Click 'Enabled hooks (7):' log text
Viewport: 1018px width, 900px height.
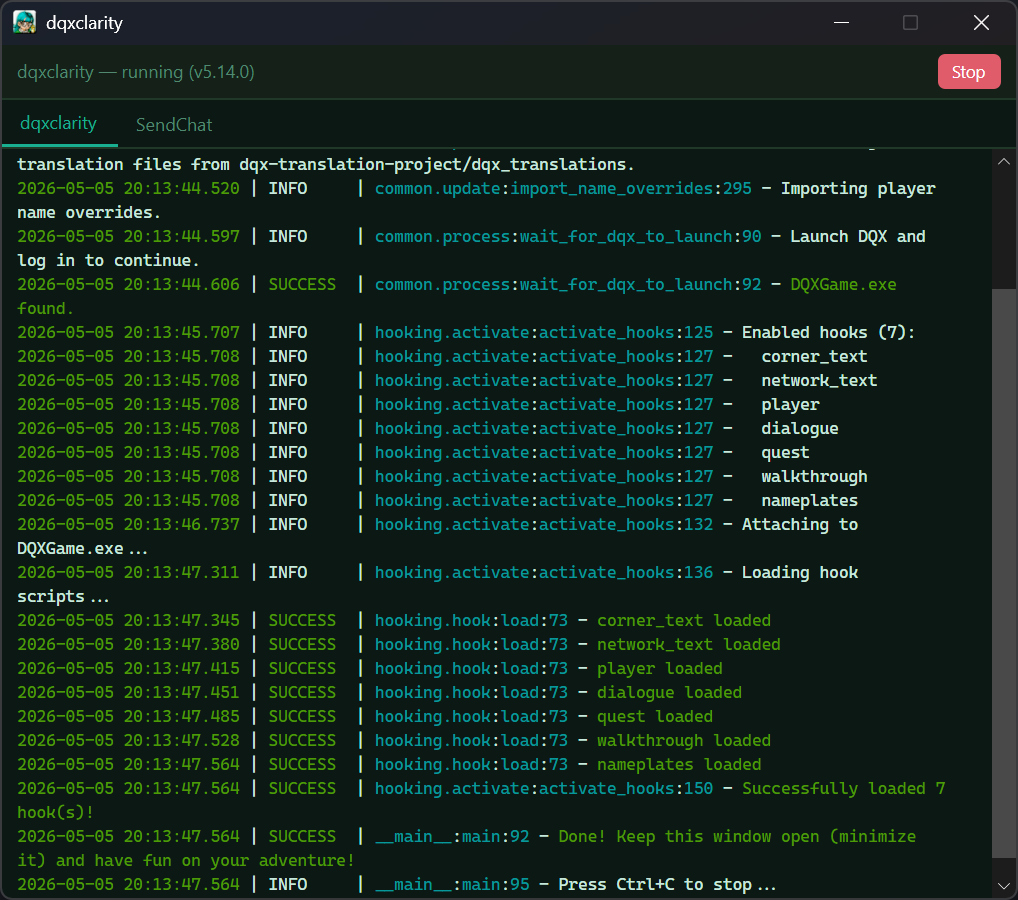(828, 332)
